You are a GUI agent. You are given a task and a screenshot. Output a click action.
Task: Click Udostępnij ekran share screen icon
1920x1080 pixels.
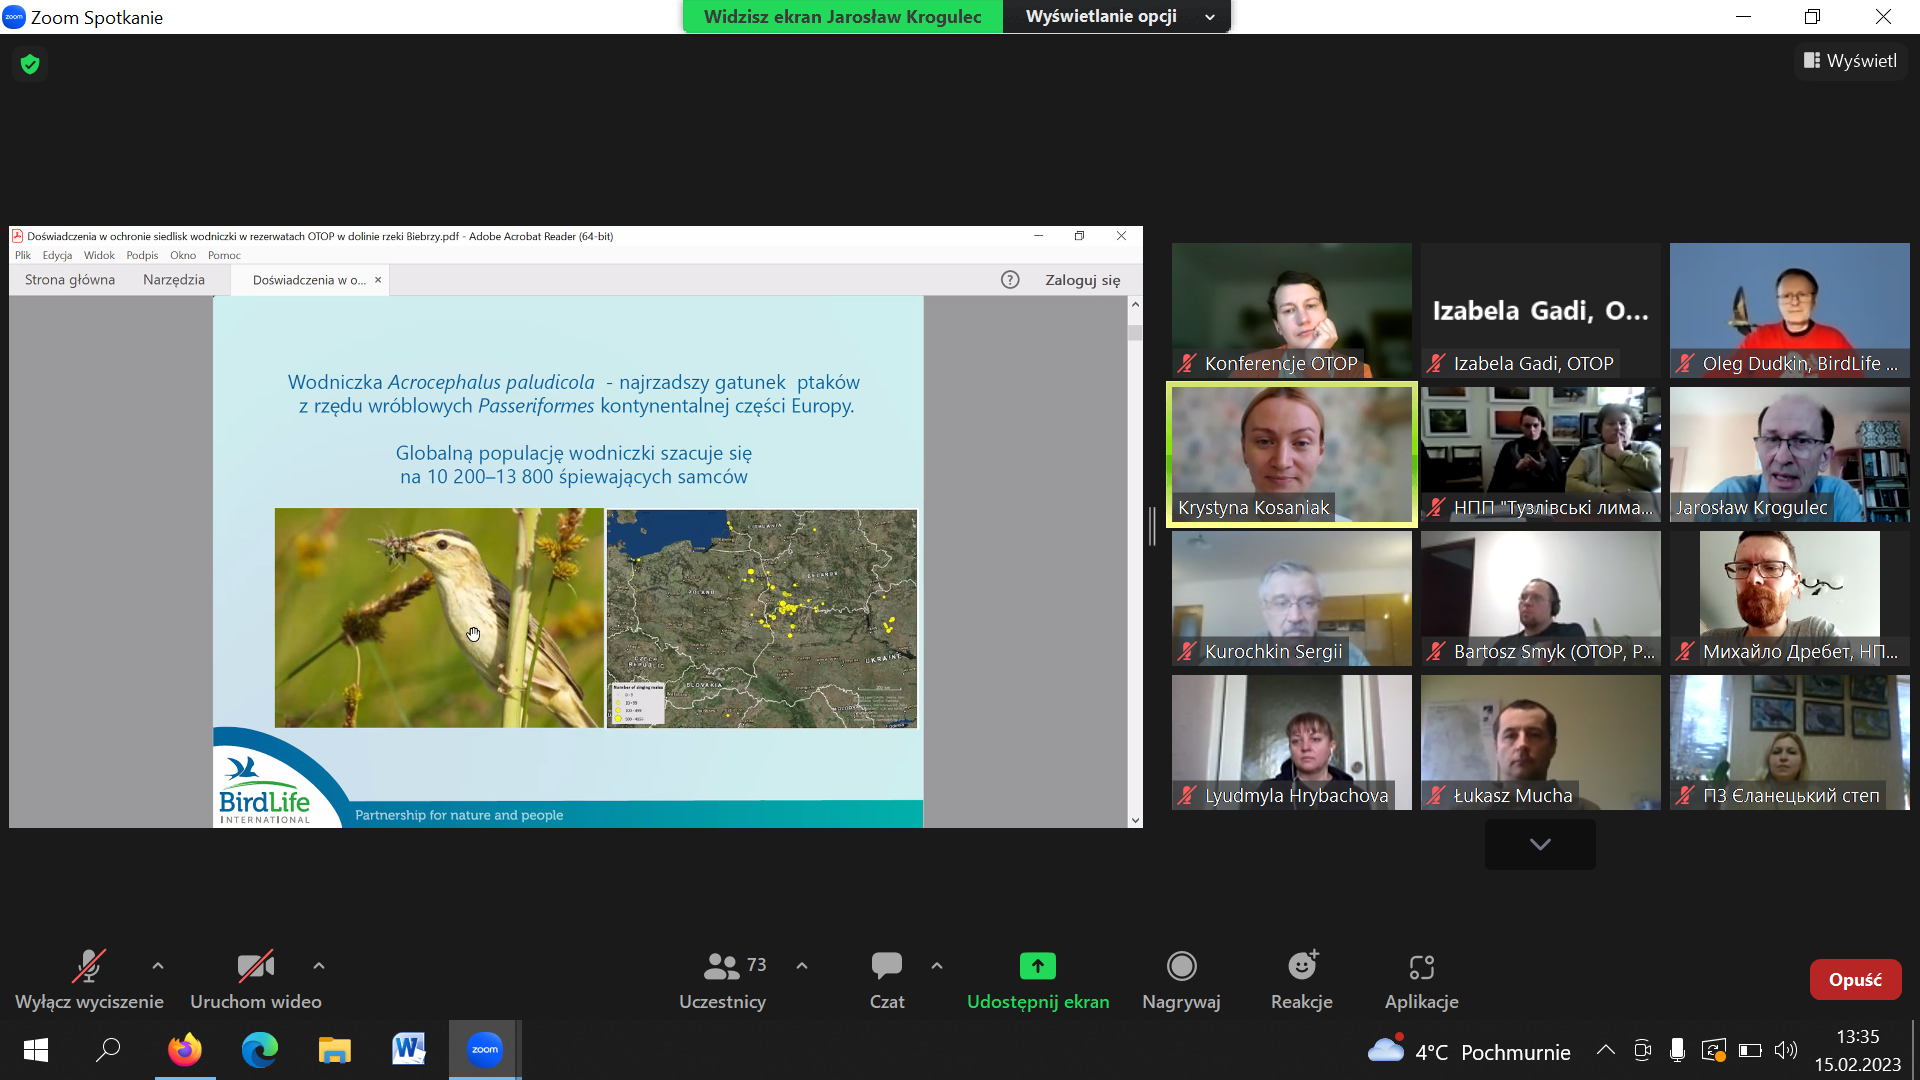click(1037, 966)
